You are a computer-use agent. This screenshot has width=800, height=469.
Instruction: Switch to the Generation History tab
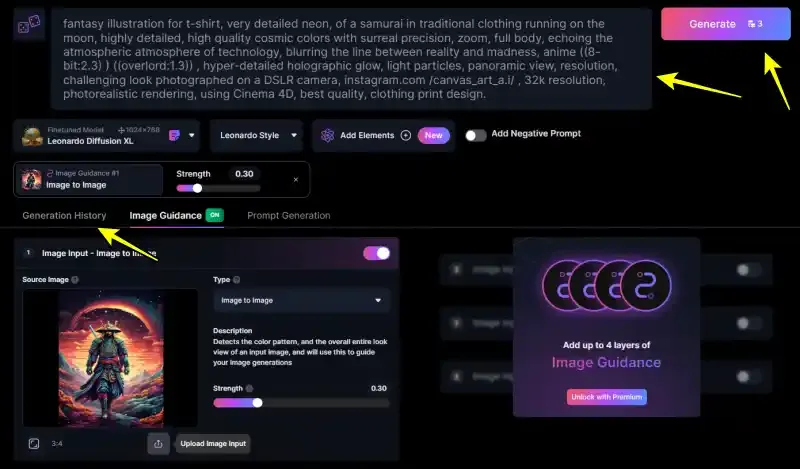(64, 215)
